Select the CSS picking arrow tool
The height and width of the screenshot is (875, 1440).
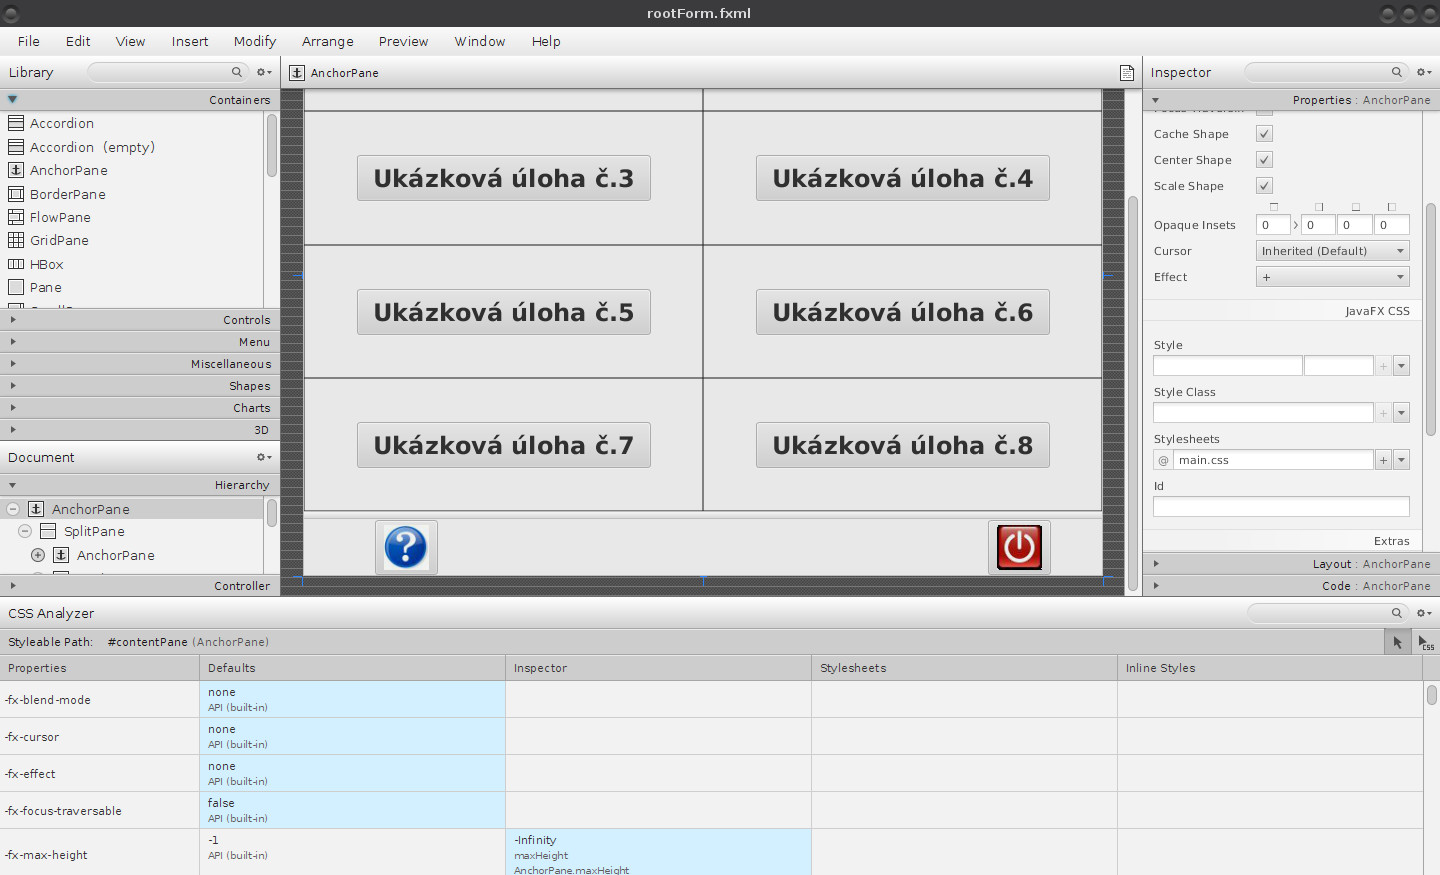click(1398, 642)
